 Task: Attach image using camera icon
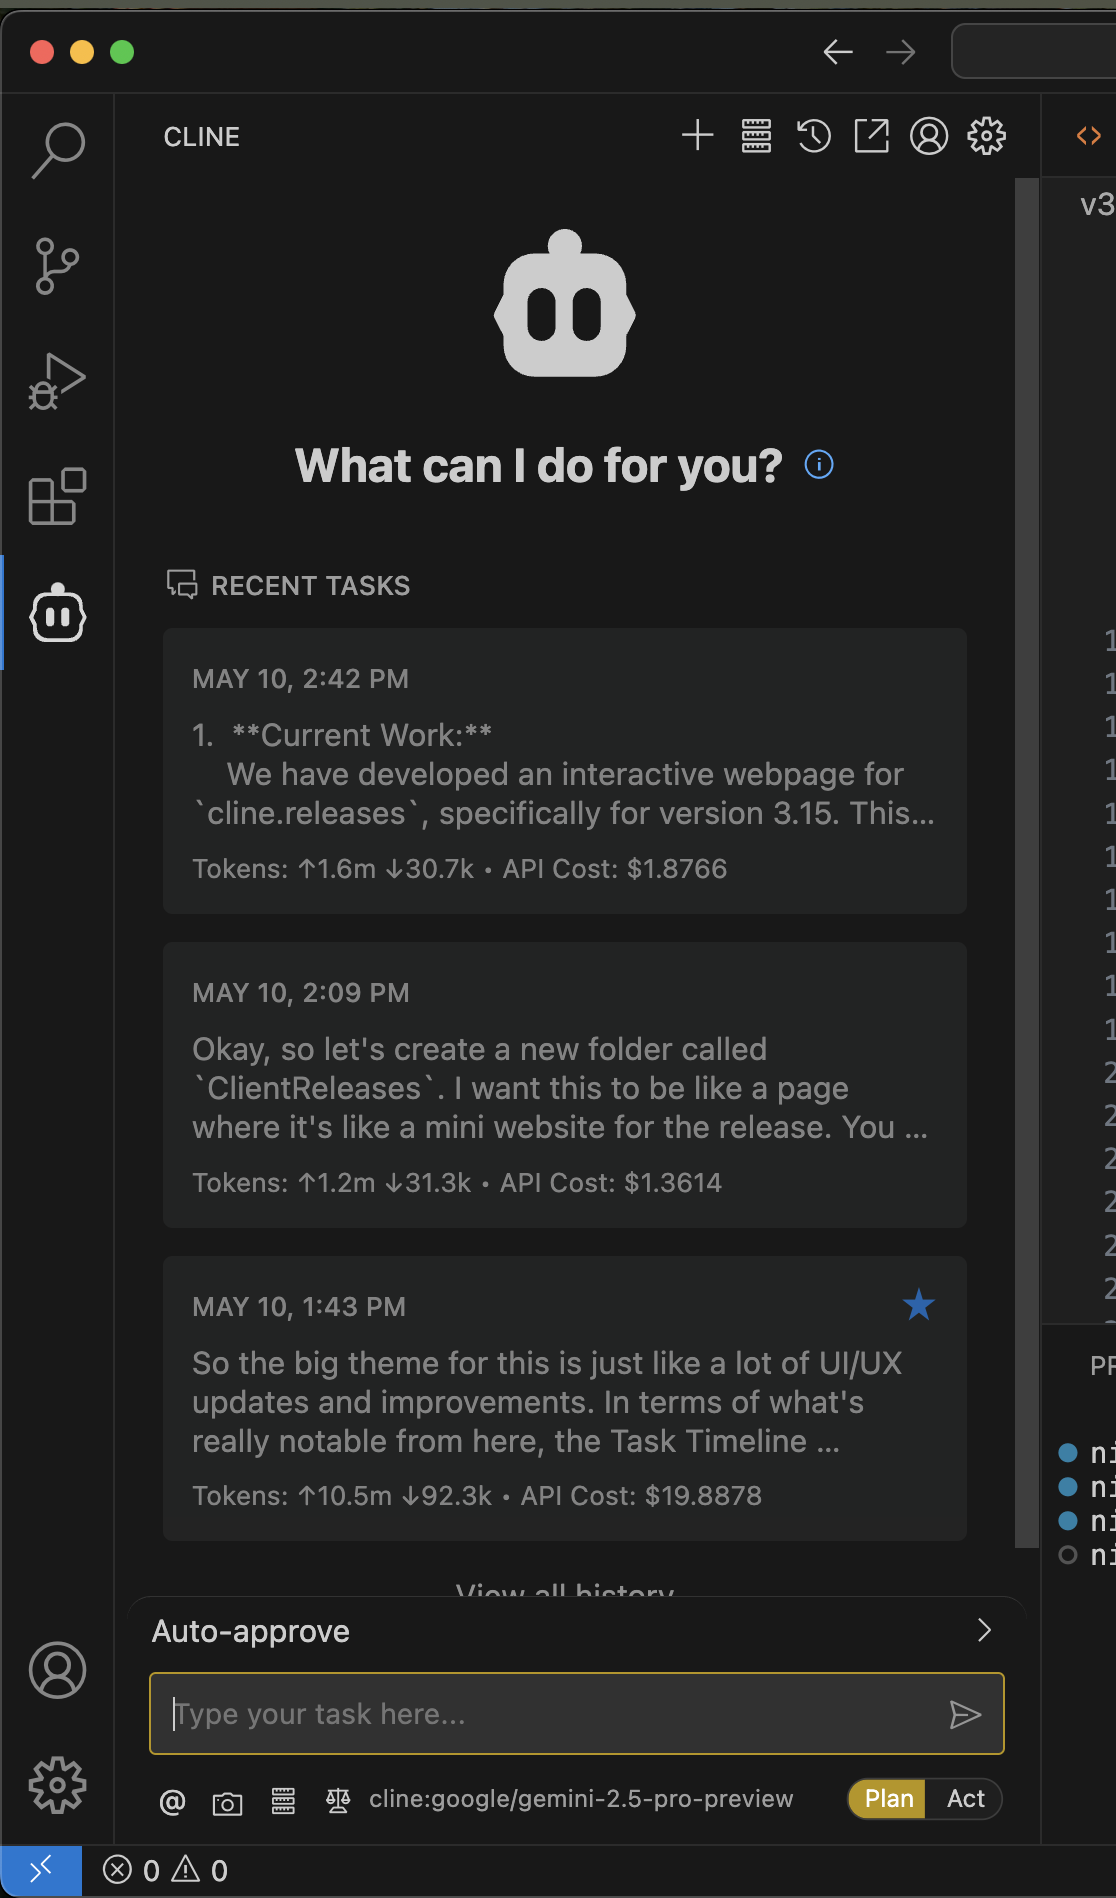pos(227,1802)
